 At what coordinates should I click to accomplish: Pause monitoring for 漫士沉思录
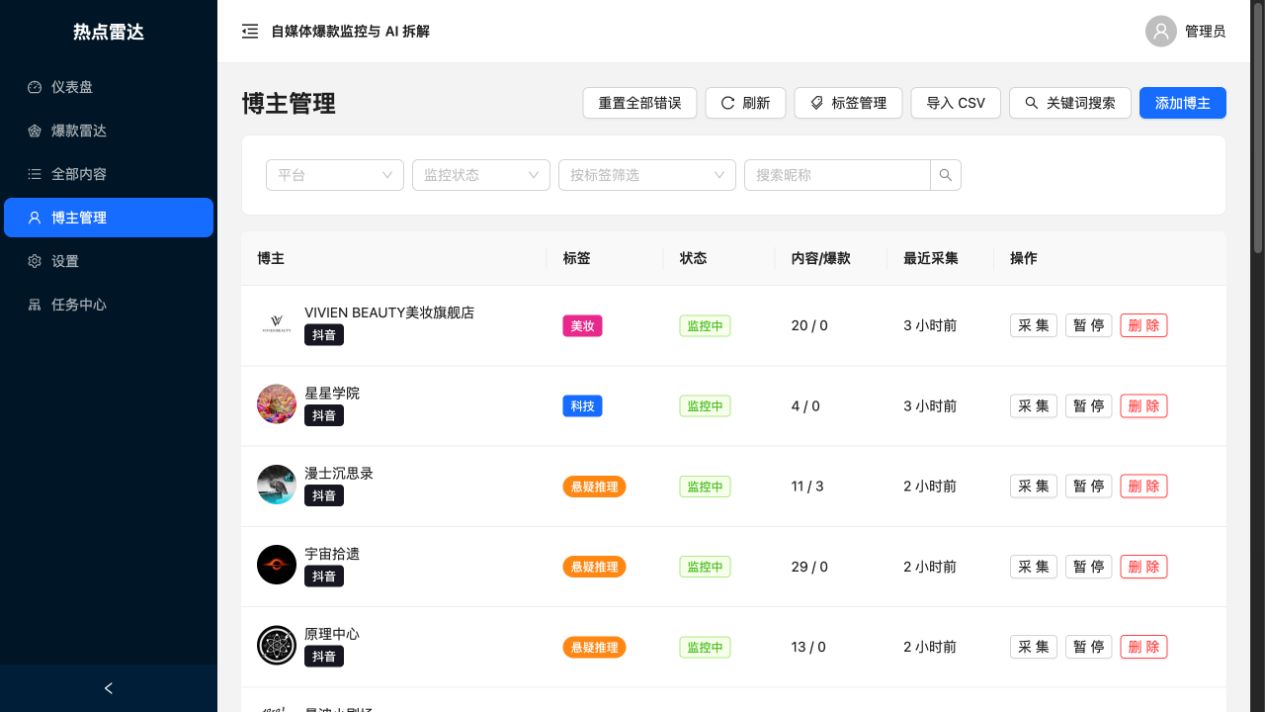pyautogui.click(x=1089, y=486)
